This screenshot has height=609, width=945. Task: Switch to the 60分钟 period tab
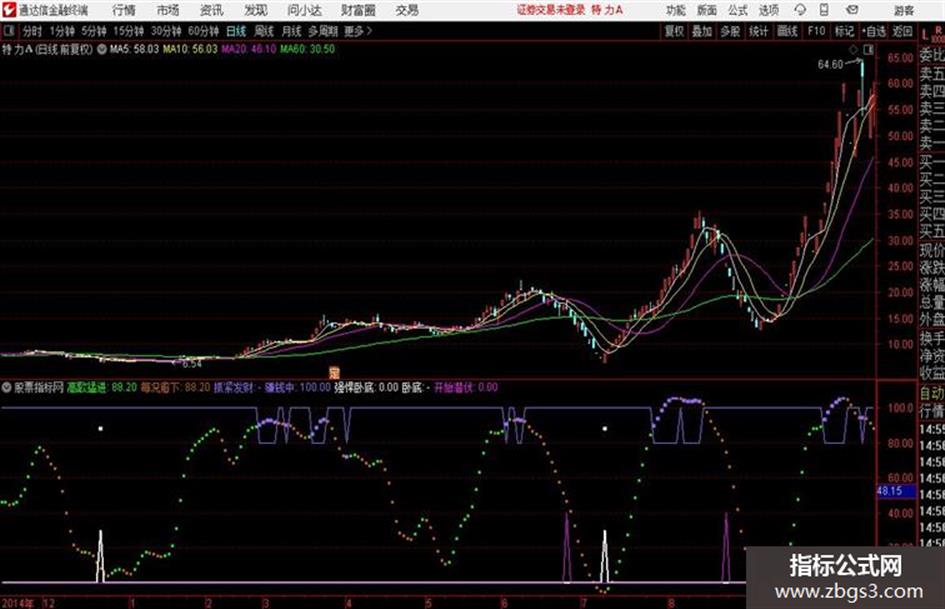pos(204,31)
